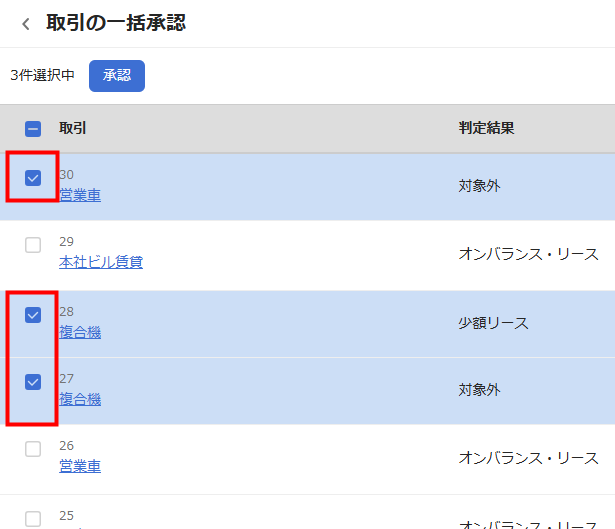Click the 取引 column header
The image size is (615, 529).
[73, 129]
